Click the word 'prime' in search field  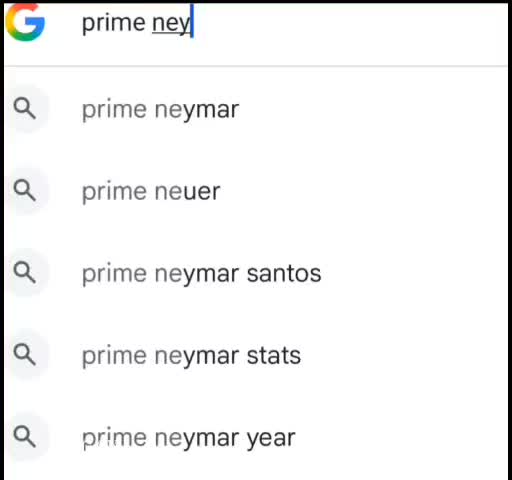click(x=114, y=23)
